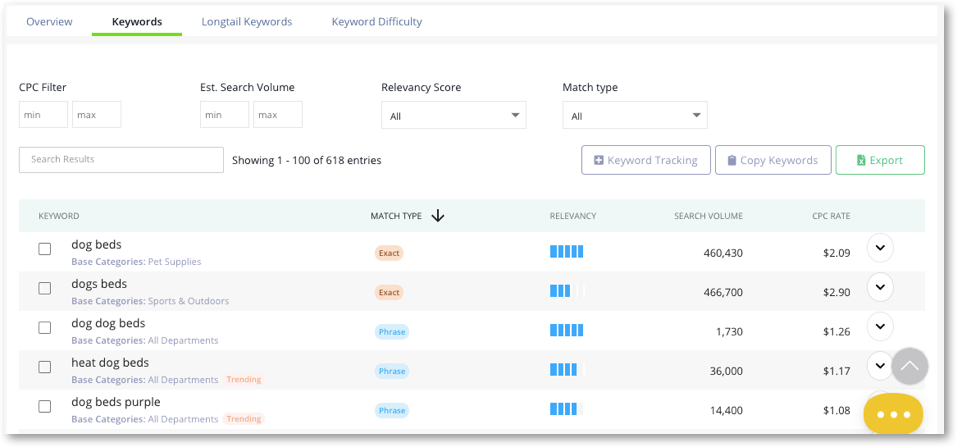This screenshot has width=957, height=447.
Task: Click the Search Results input field
Action: pos(121,160)
